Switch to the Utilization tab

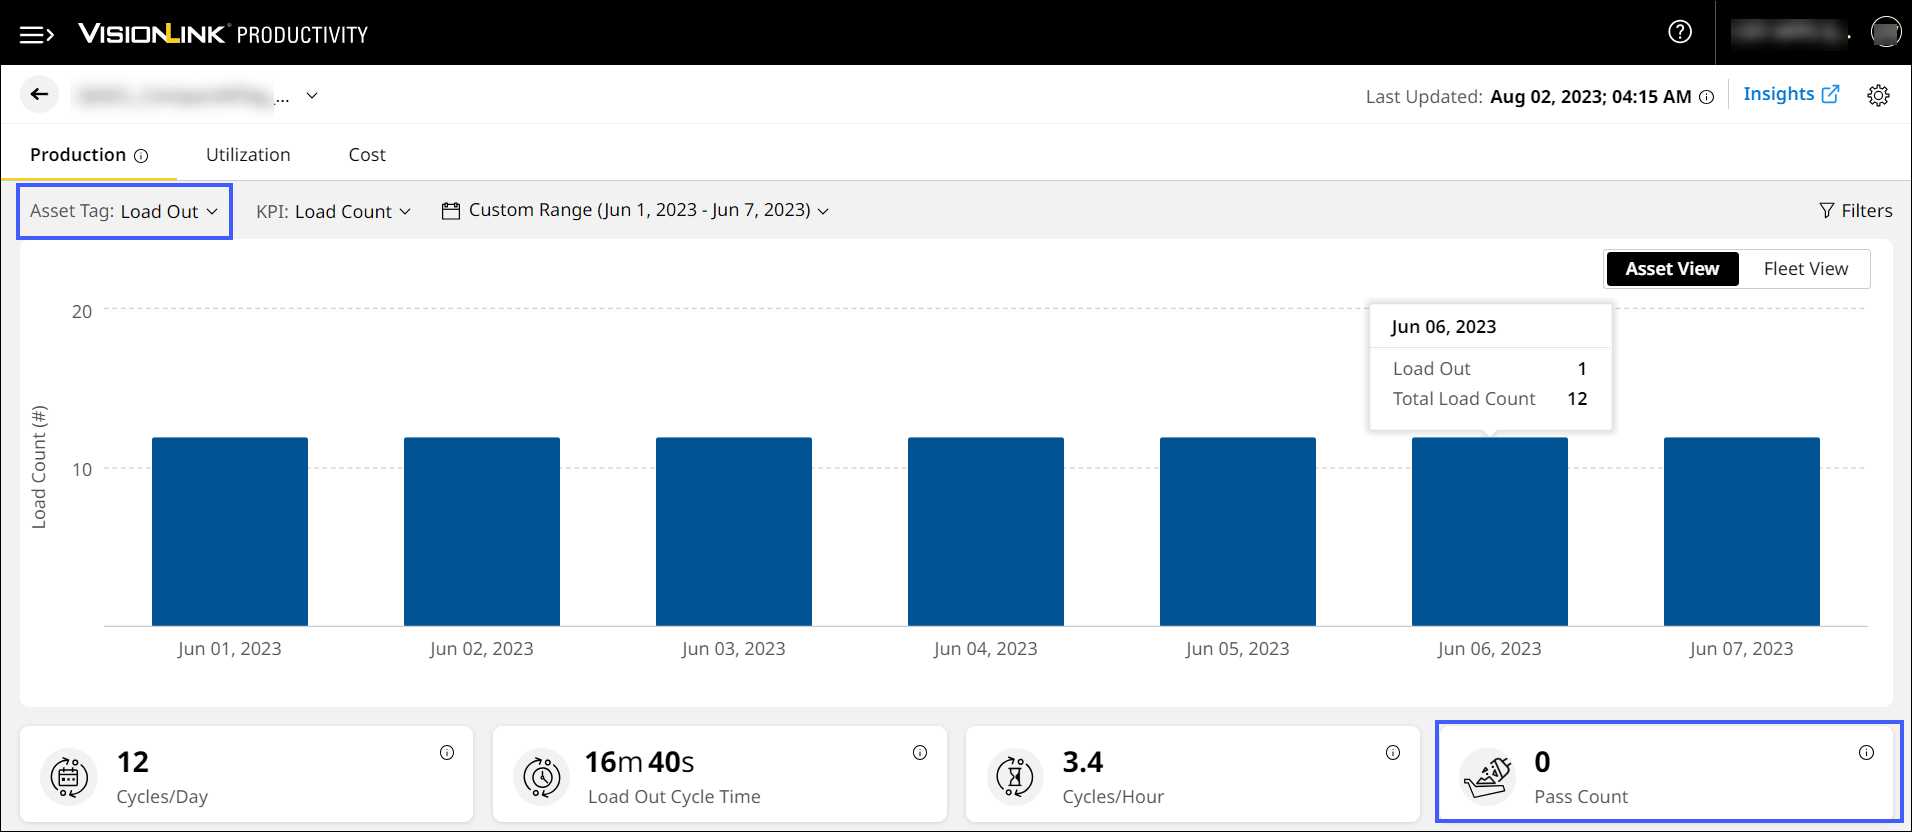pyautogui.click(x=248, y=155)
